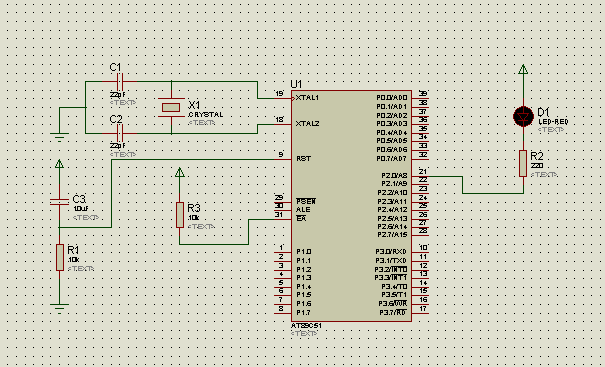Click the P2.7/A15 pin label
This screenshot has height=367, width=605.
[392, 235]
